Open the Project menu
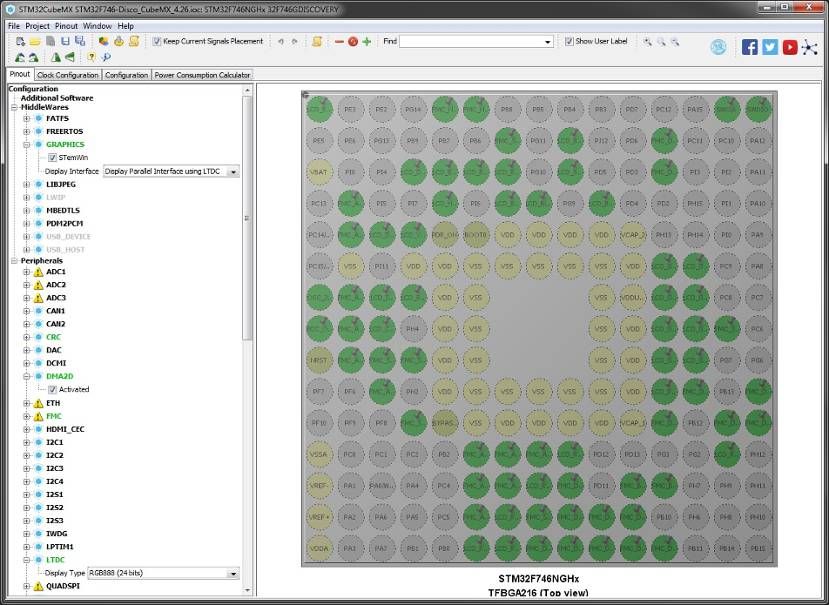829x605 pixels. coord(38,26)
